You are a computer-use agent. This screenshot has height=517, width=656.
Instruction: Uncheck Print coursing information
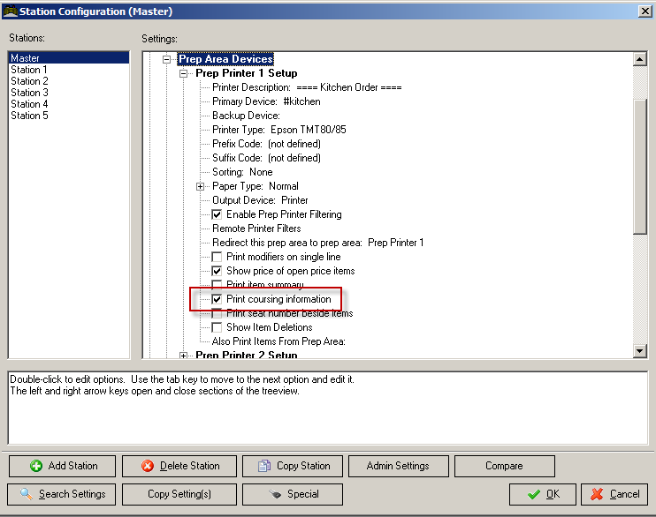pyautogui.click(x=217, y=299)
